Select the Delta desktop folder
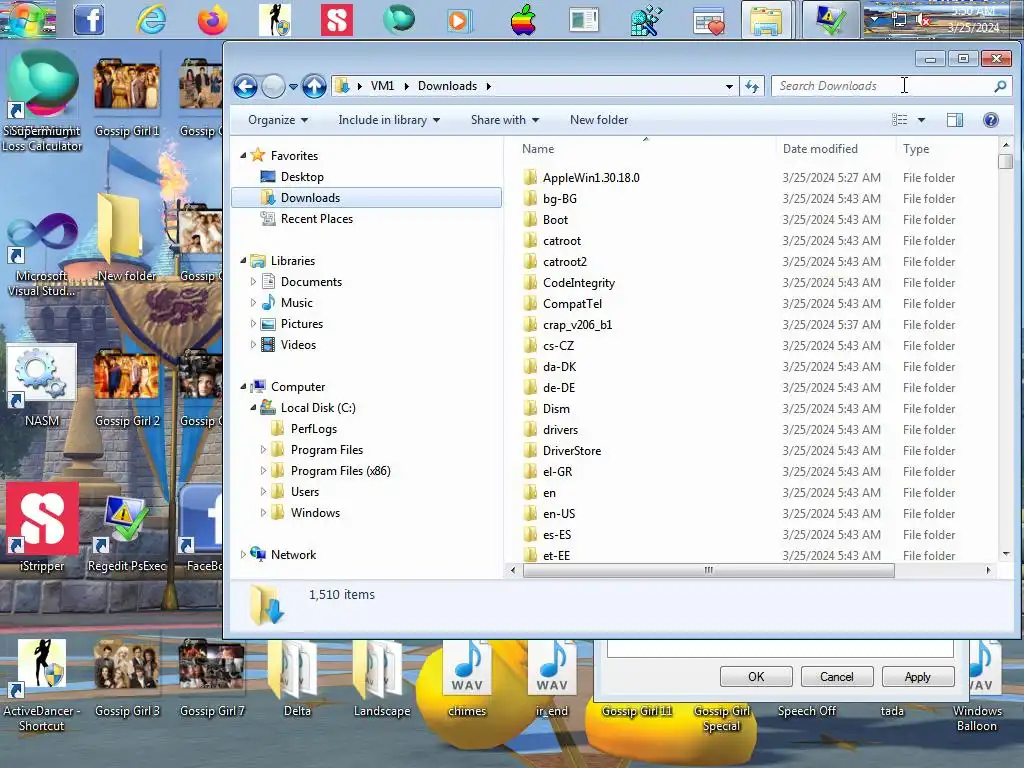This screenshot has width=1024, height=768. pyautogui.click(x=297, y=679)
